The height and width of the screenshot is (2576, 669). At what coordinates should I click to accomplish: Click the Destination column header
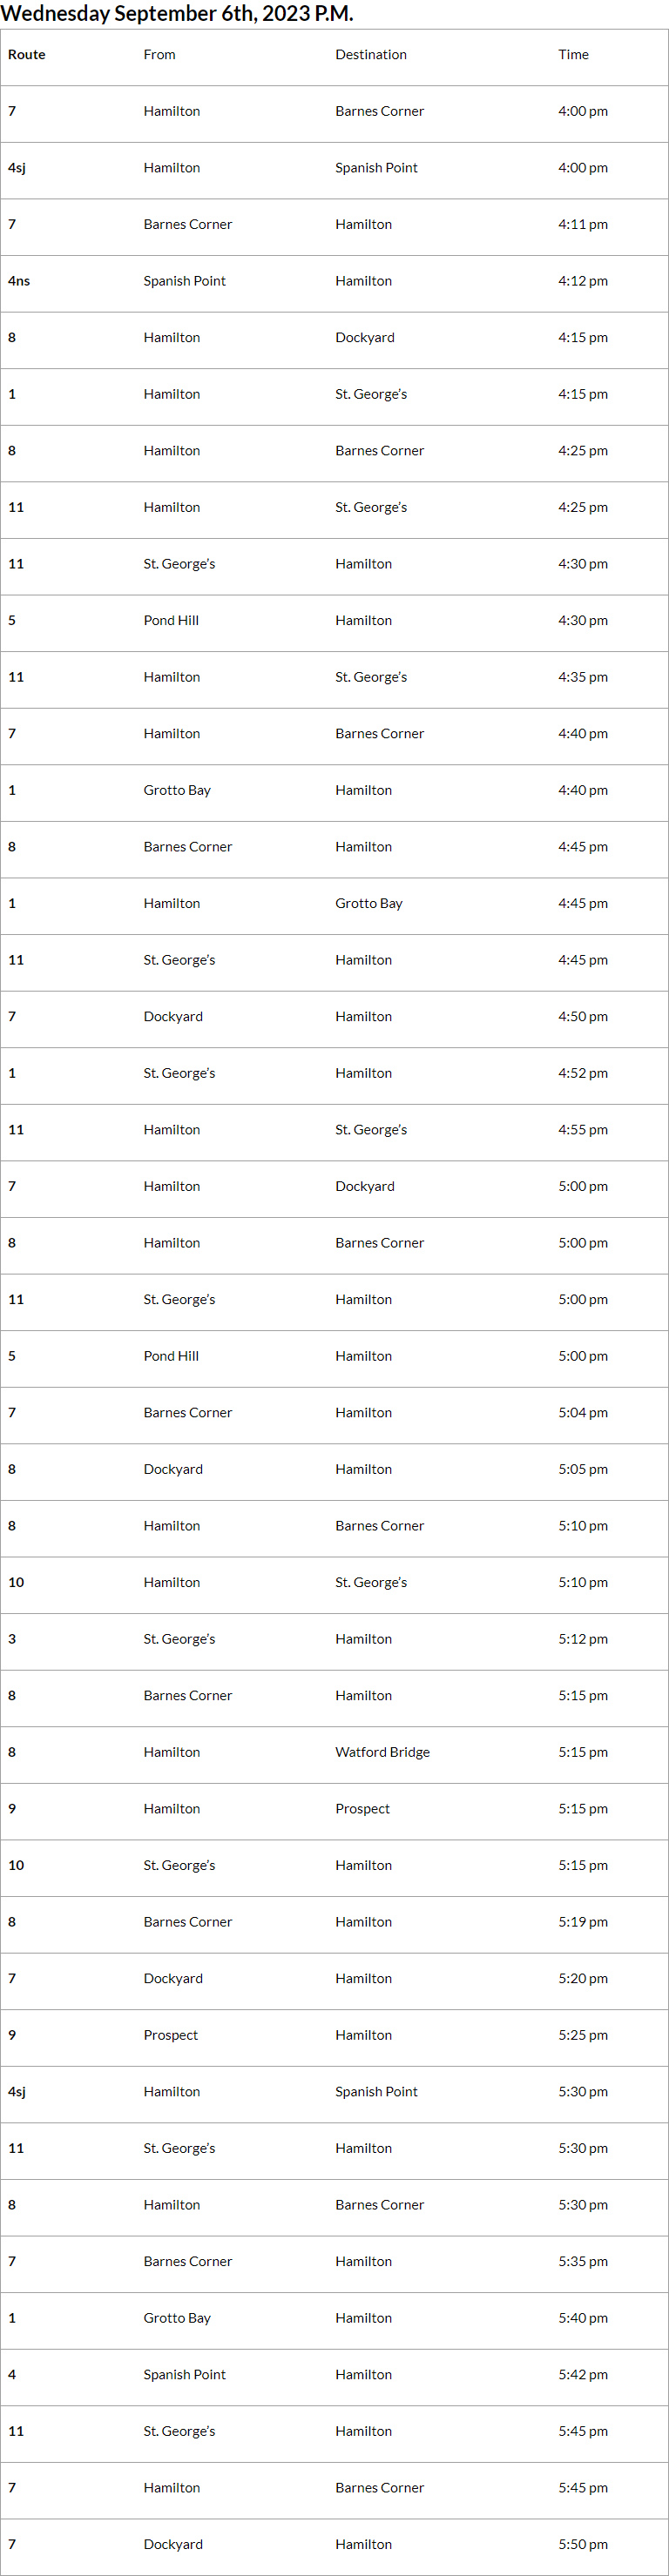click(x=370, y=55)
